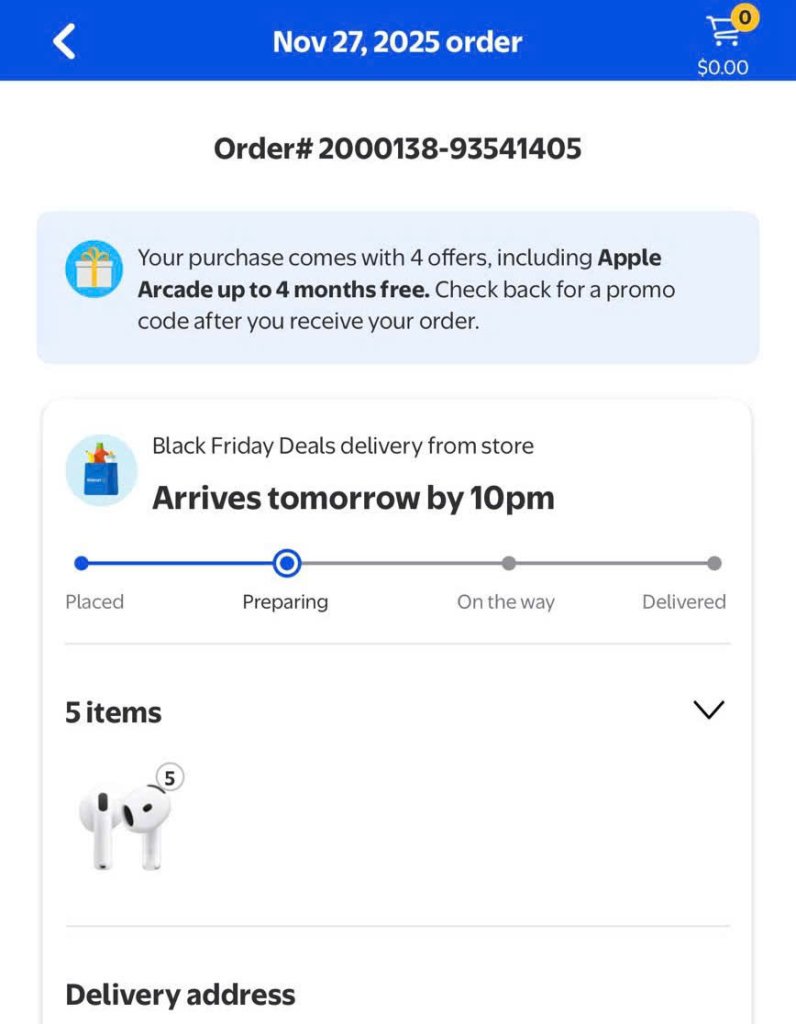The width and height of the screenshot is (796, 1024).
Task: Click the cart item count badge
Action: 744,17
